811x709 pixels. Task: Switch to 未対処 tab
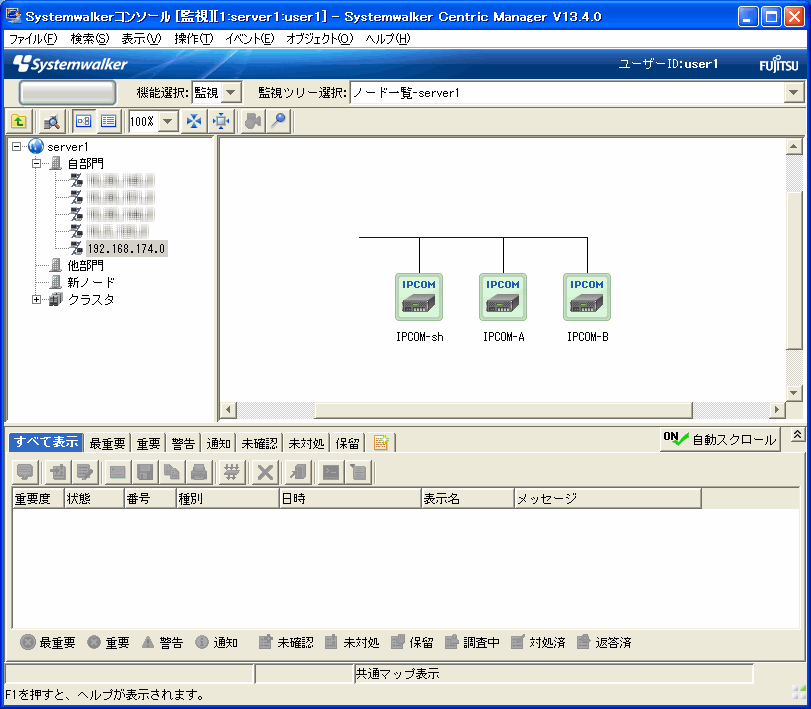click(x=306, y=443)
